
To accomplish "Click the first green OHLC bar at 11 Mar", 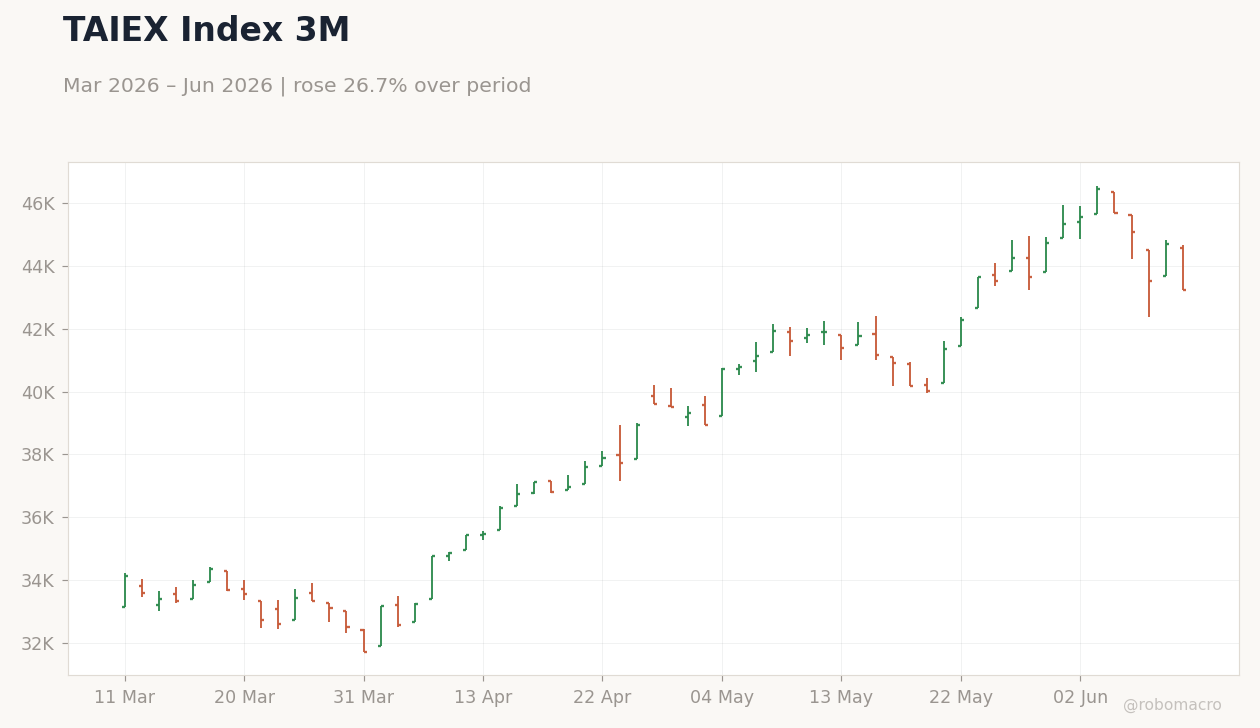I will [125, 590].
